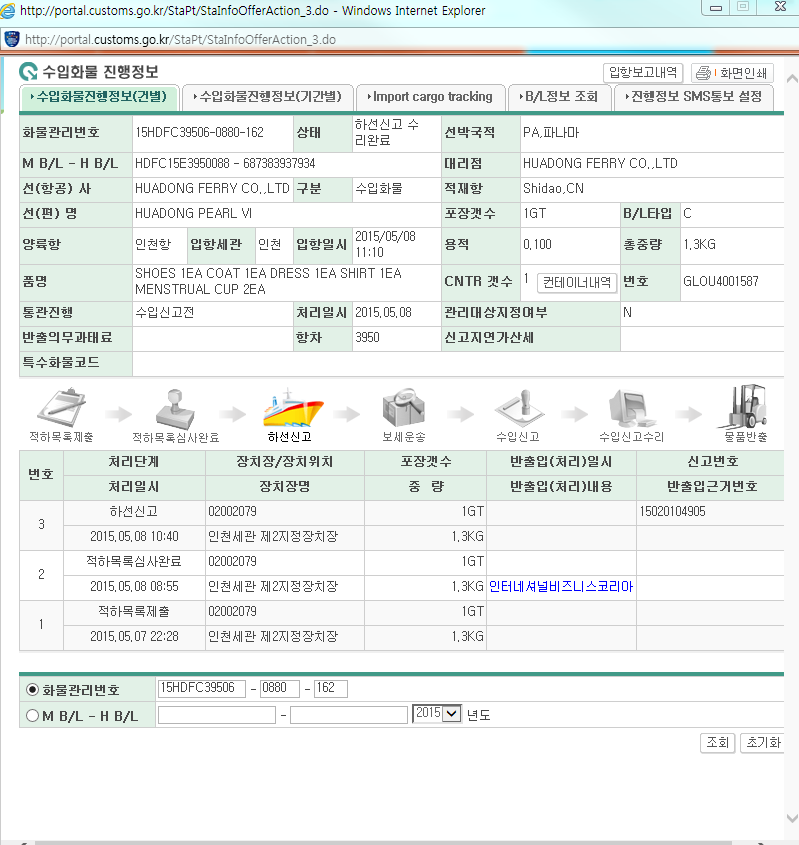The width and height of the screenshot is (799, 845).
Task: Click the processing date 2015.05.08 value
Action: pos(383,313)
